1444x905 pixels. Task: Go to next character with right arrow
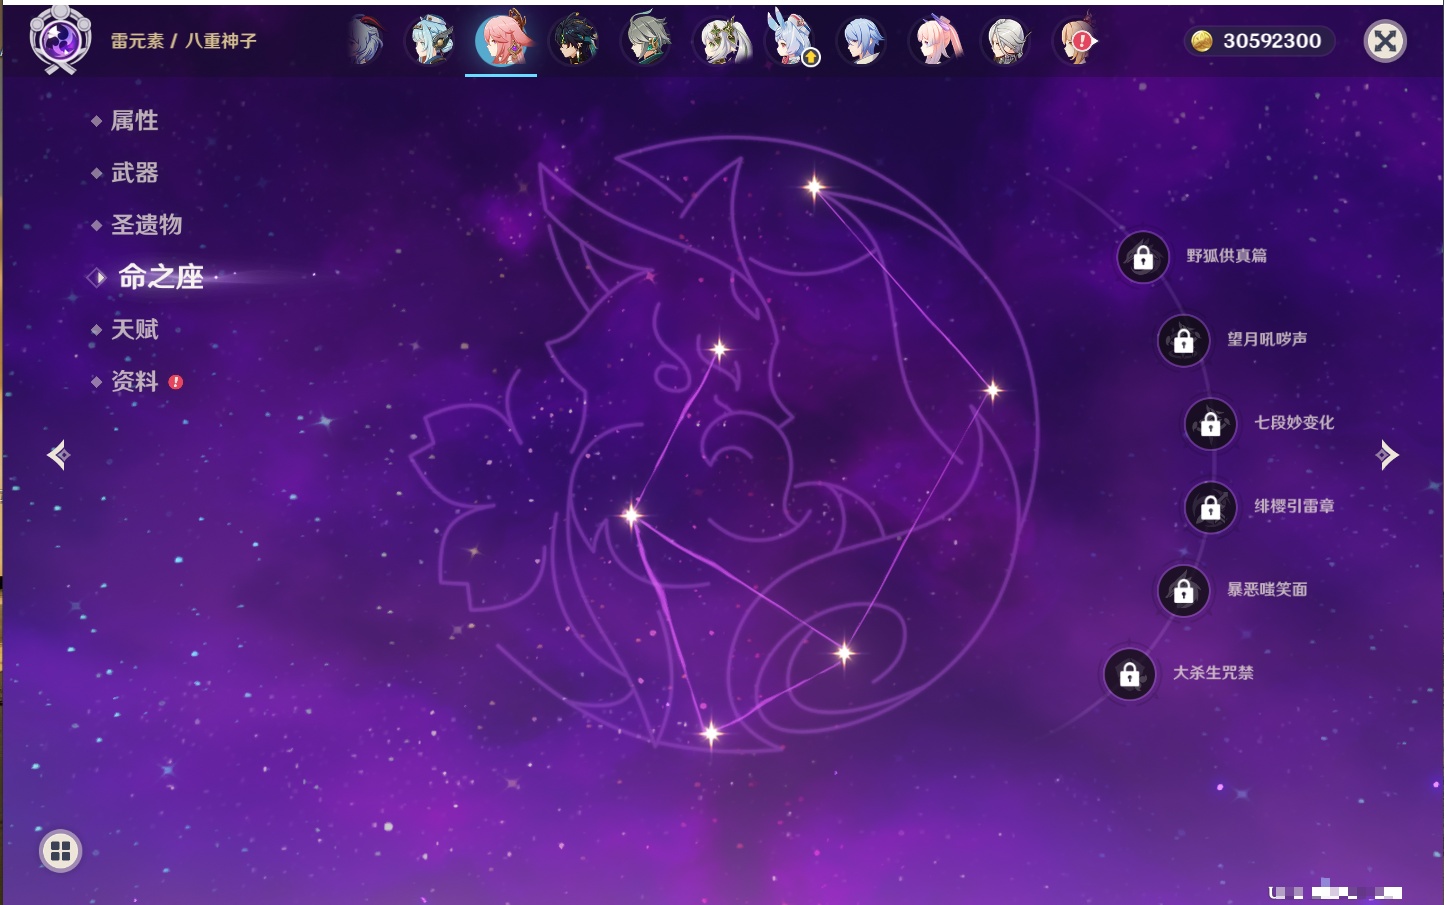point(1387,455)
